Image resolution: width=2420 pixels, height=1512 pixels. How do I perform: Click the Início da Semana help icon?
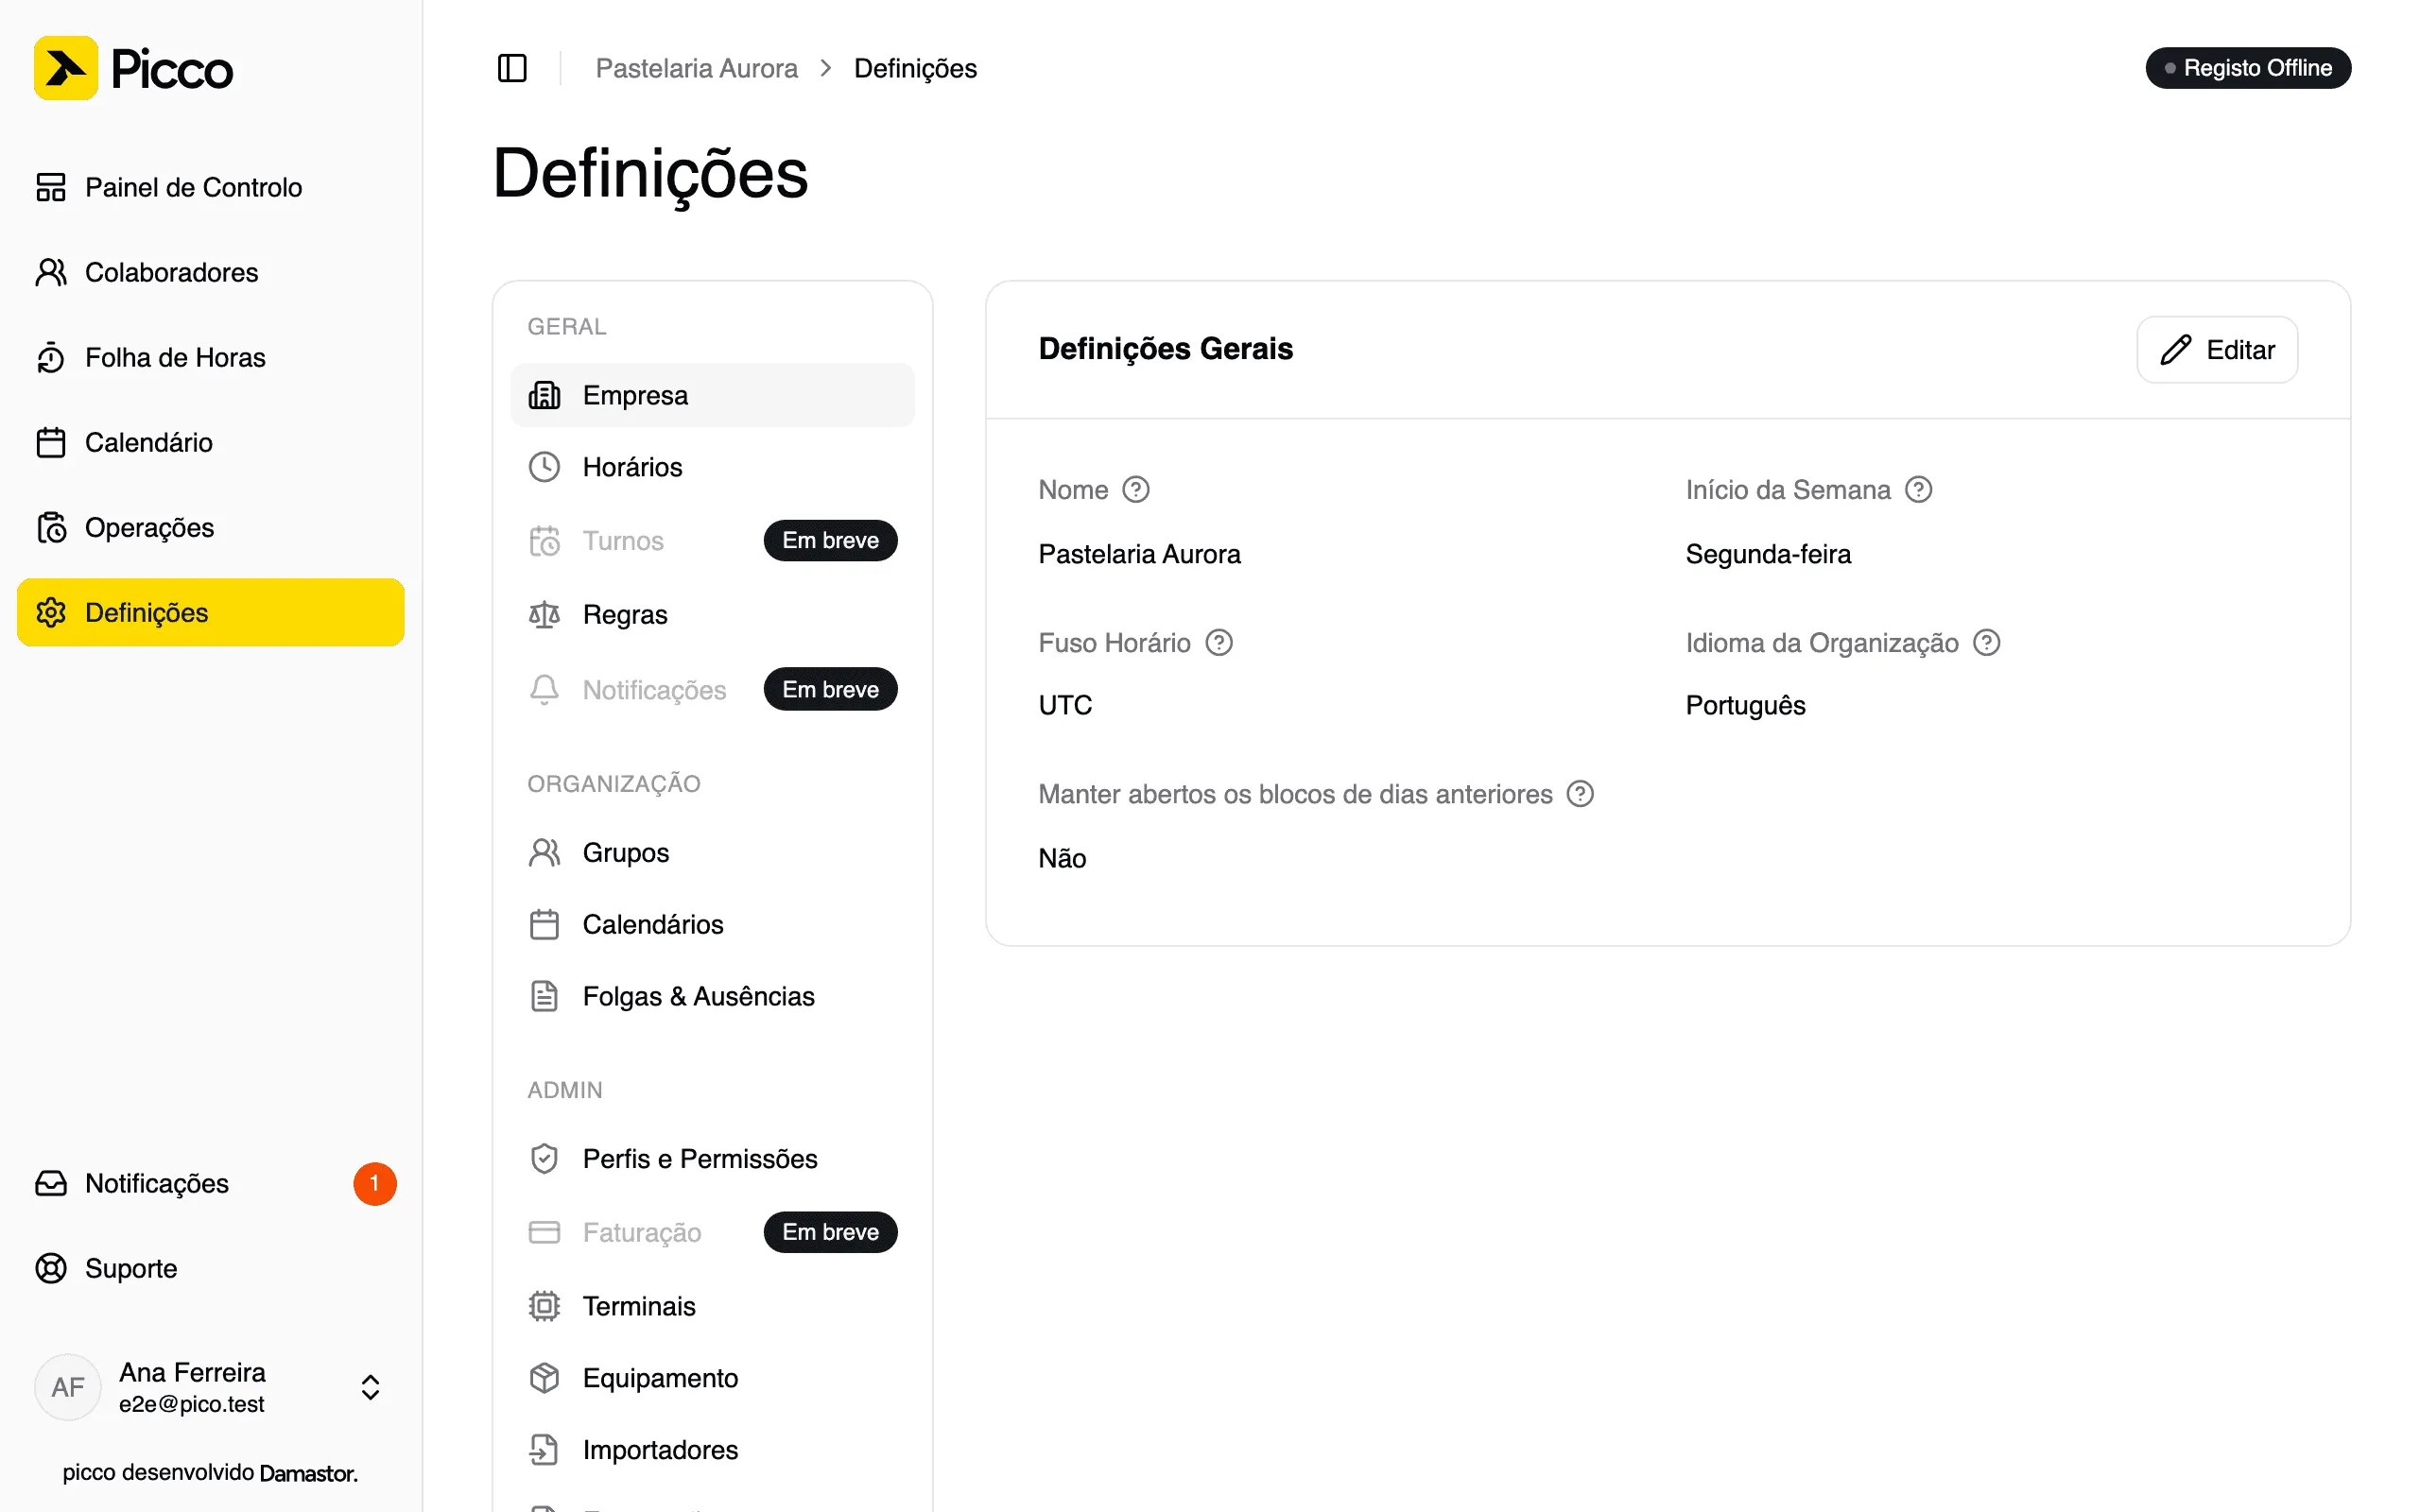1918,490
